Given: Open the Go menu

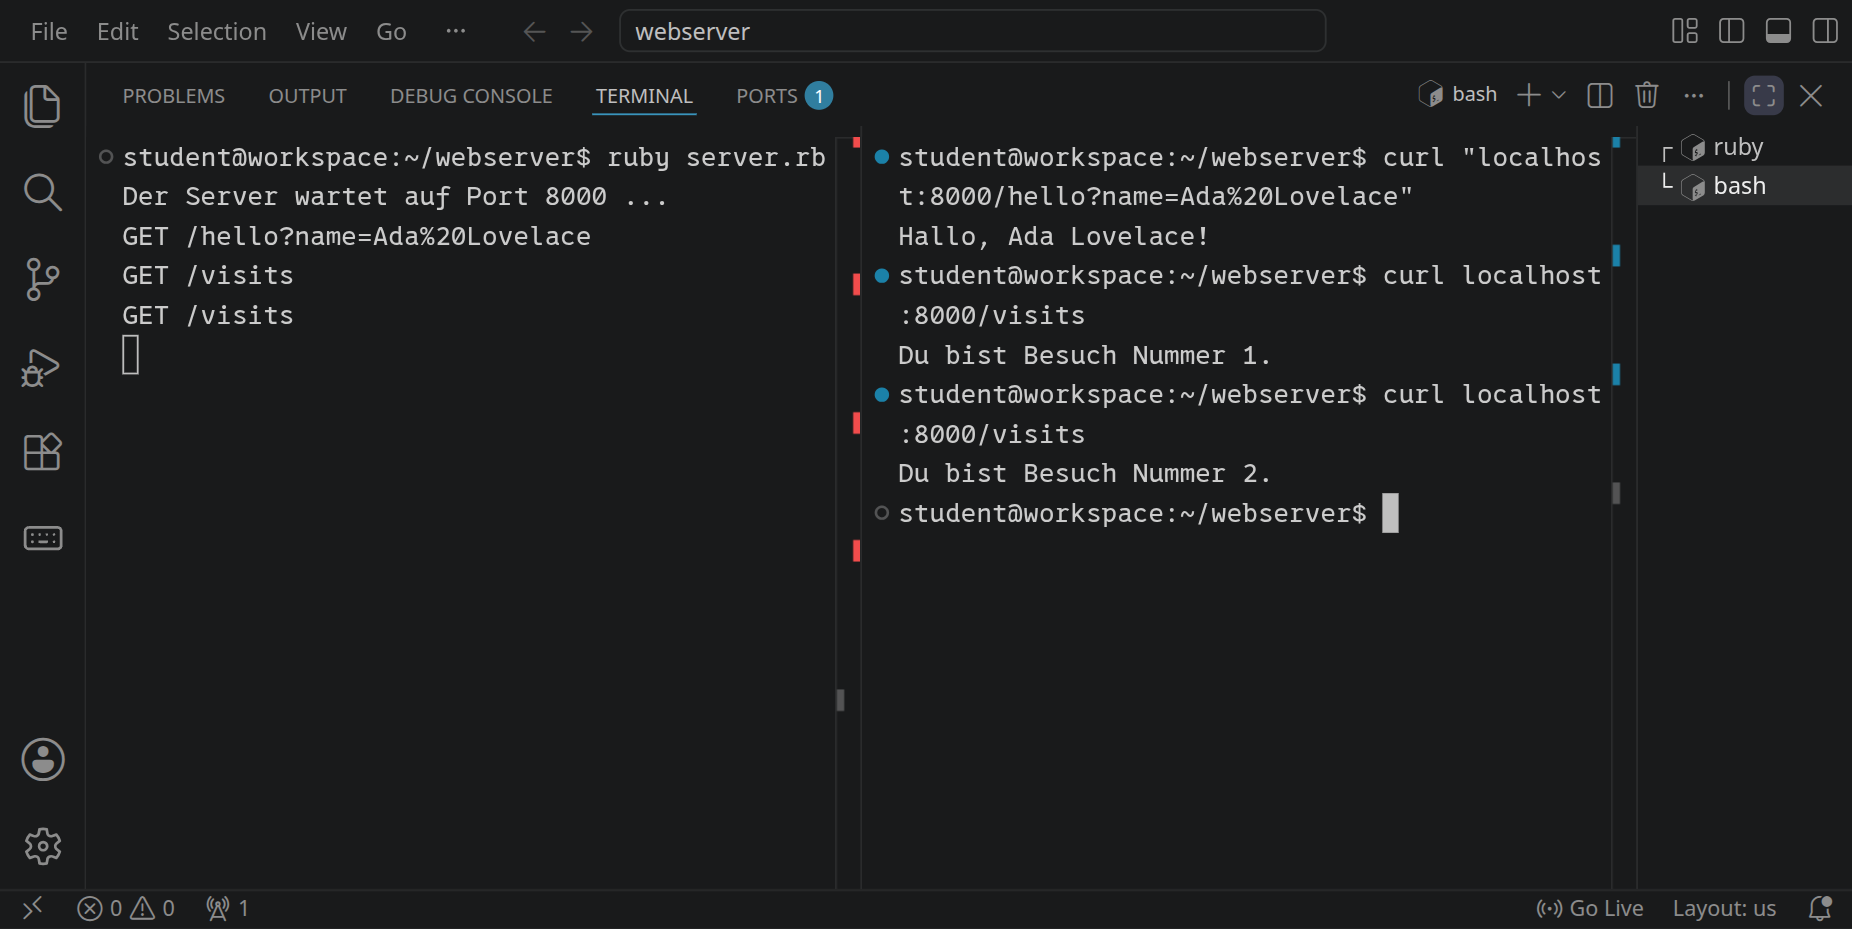Looking at the screenshot, I should pyautogui.click(x=391, y=32).
